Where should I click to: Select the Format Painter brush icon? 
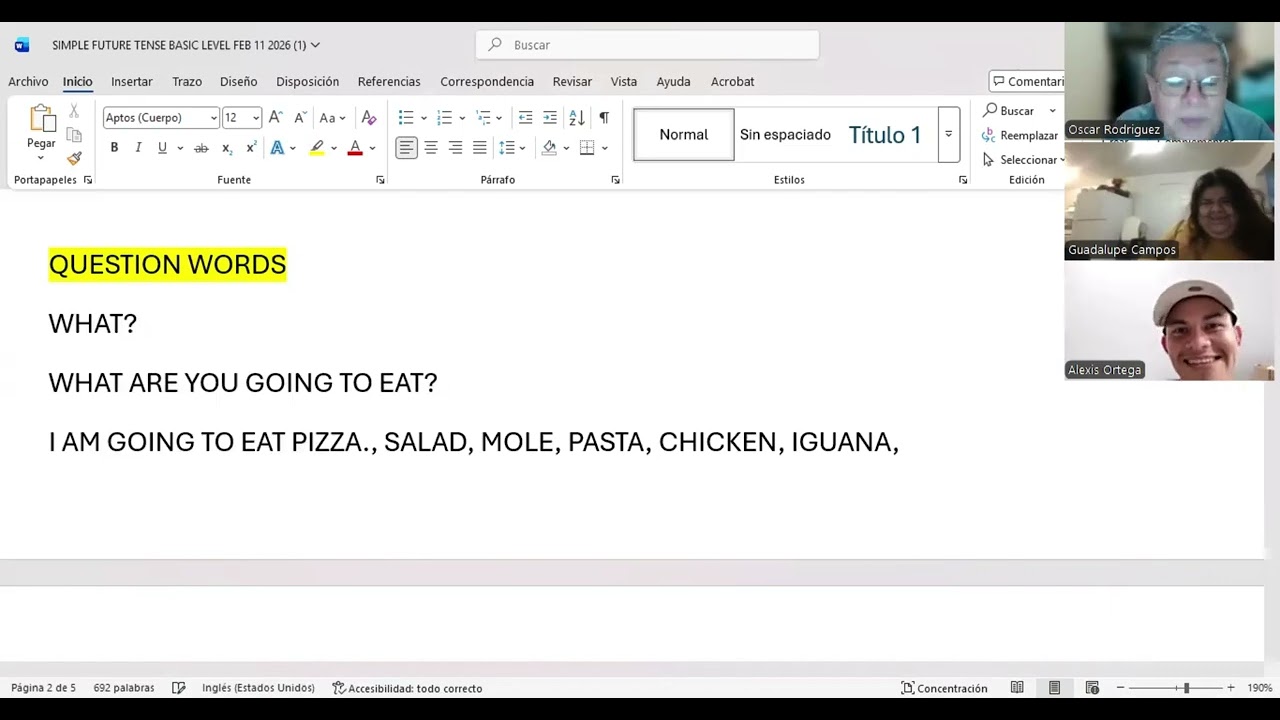pos(74,158)
